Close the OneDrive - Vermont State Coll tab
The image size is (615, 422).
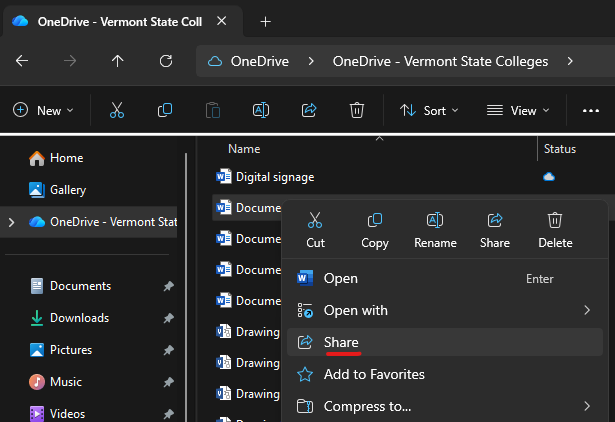tap(222, 21)
